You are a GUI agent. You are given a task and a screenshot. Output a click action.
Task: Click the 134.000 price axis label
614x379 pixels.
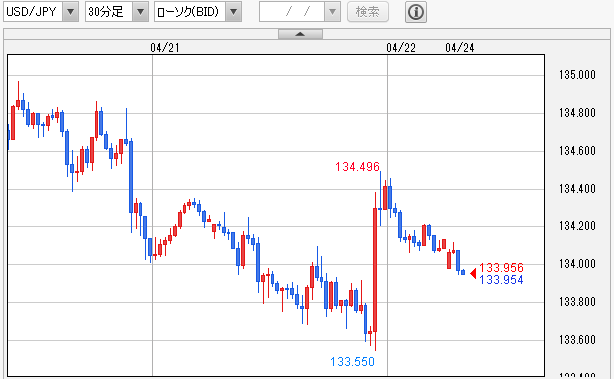pos(577,264)
